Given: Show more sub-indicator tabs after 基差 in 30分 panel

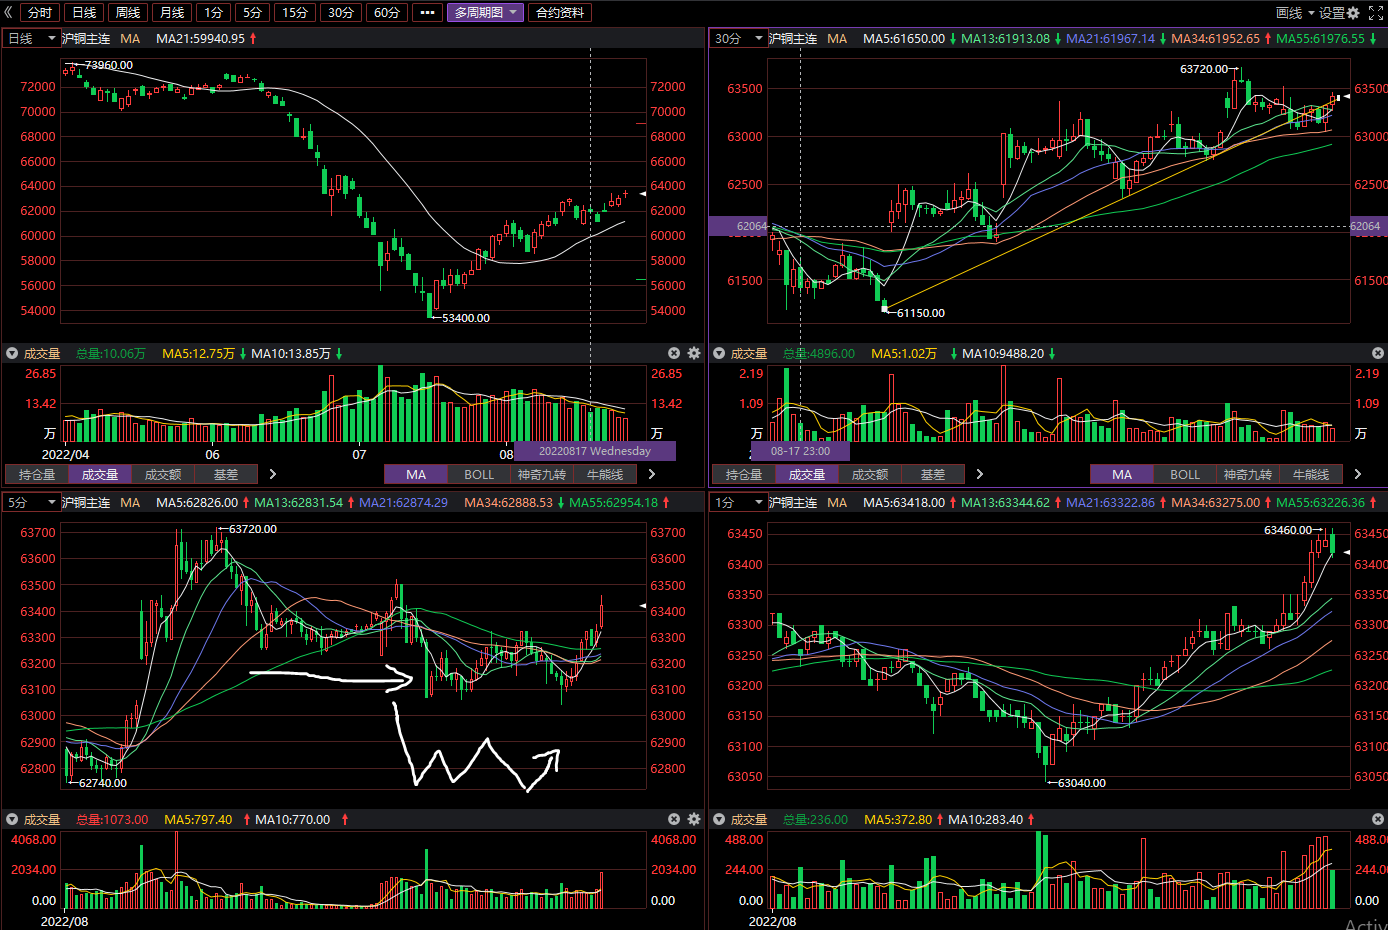Looking at the screenshot, I should coord(980,474).
